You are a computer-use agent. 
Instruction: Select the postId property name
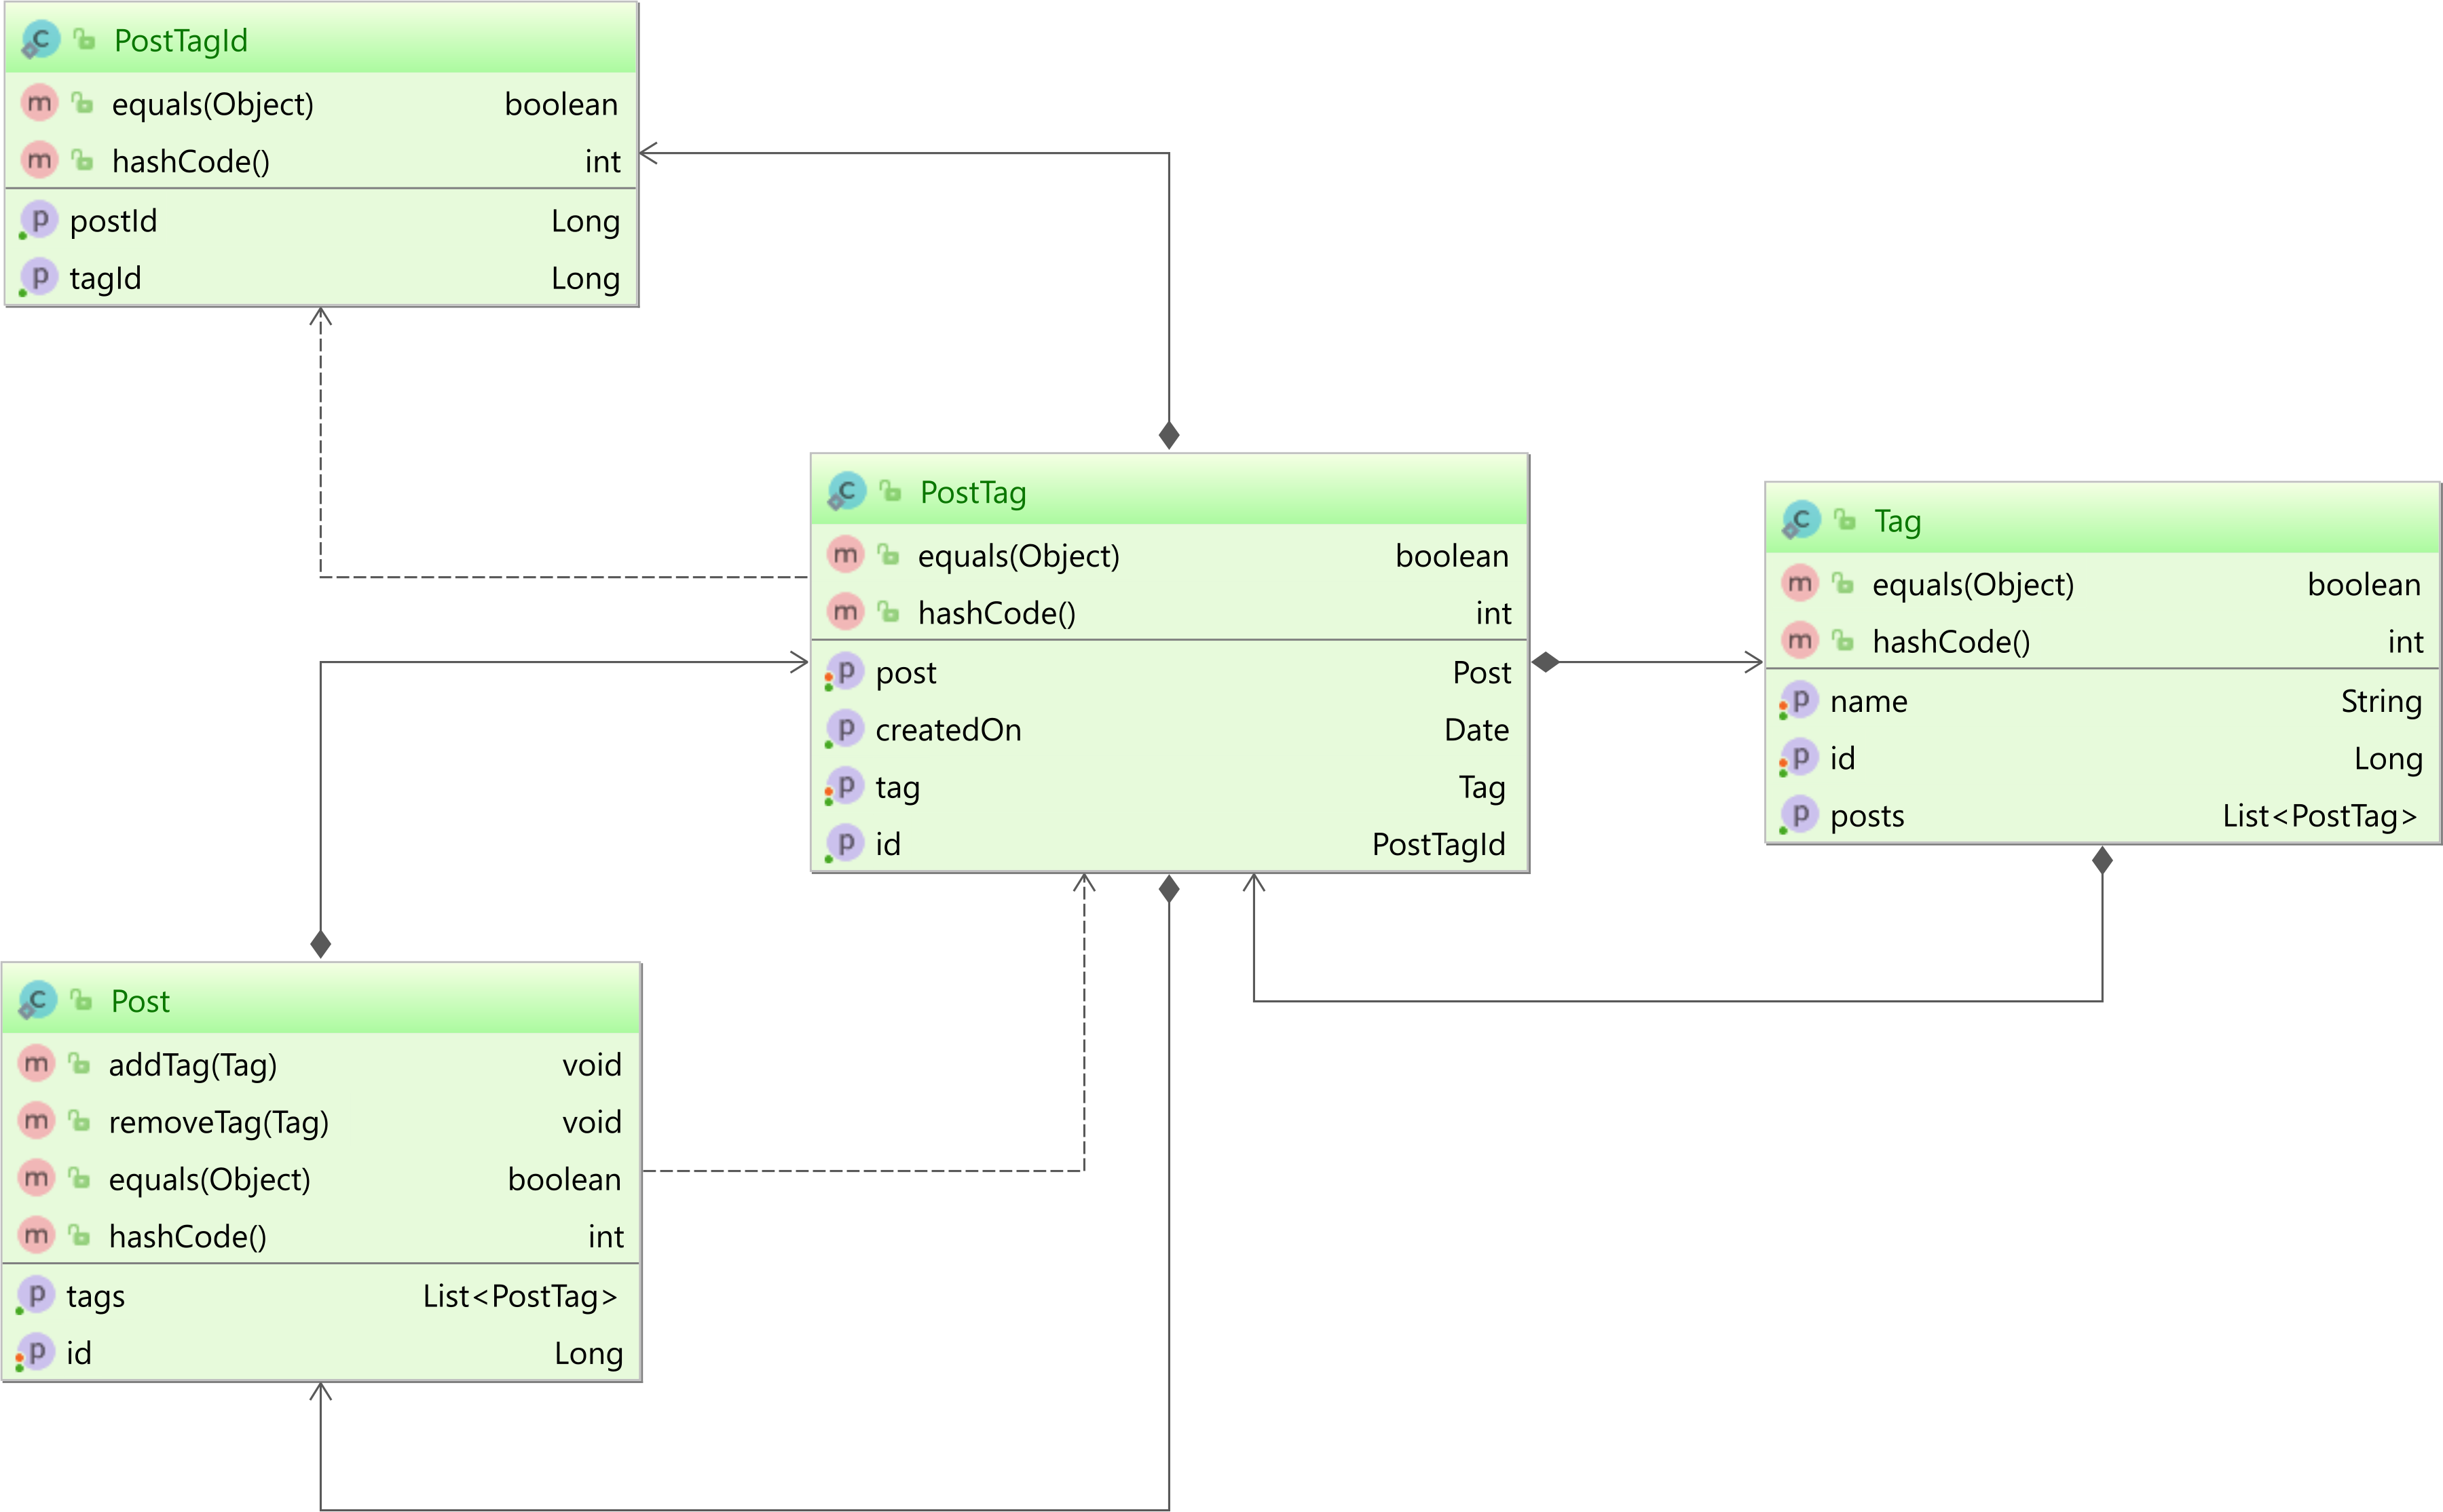tap(113, 221)
